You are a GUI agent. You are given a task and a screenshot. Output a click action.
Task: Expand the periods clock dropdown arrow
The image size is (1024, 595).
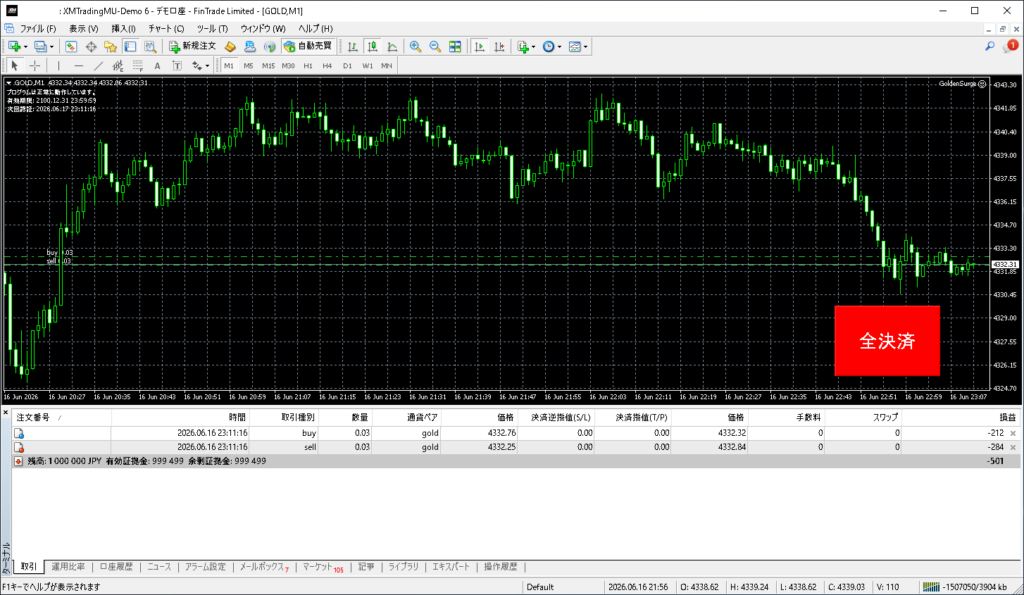coord(559,47)
